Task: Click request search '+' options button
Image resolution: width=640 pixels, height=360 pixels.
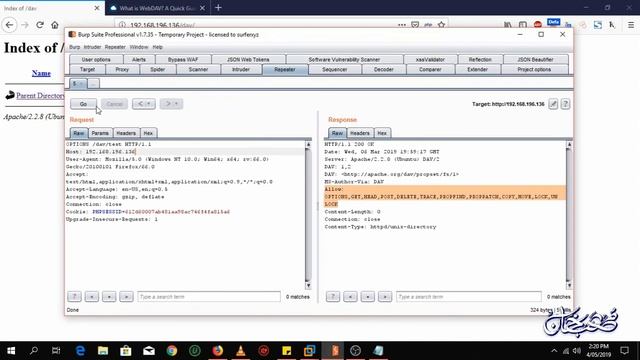Action: (109, 297)
